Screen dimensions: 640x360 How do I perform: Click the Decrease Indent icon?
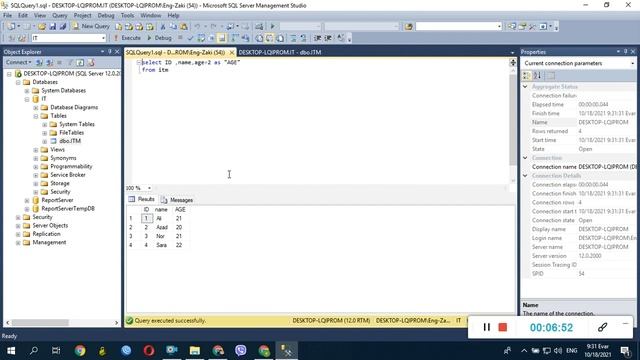(318, 38)
